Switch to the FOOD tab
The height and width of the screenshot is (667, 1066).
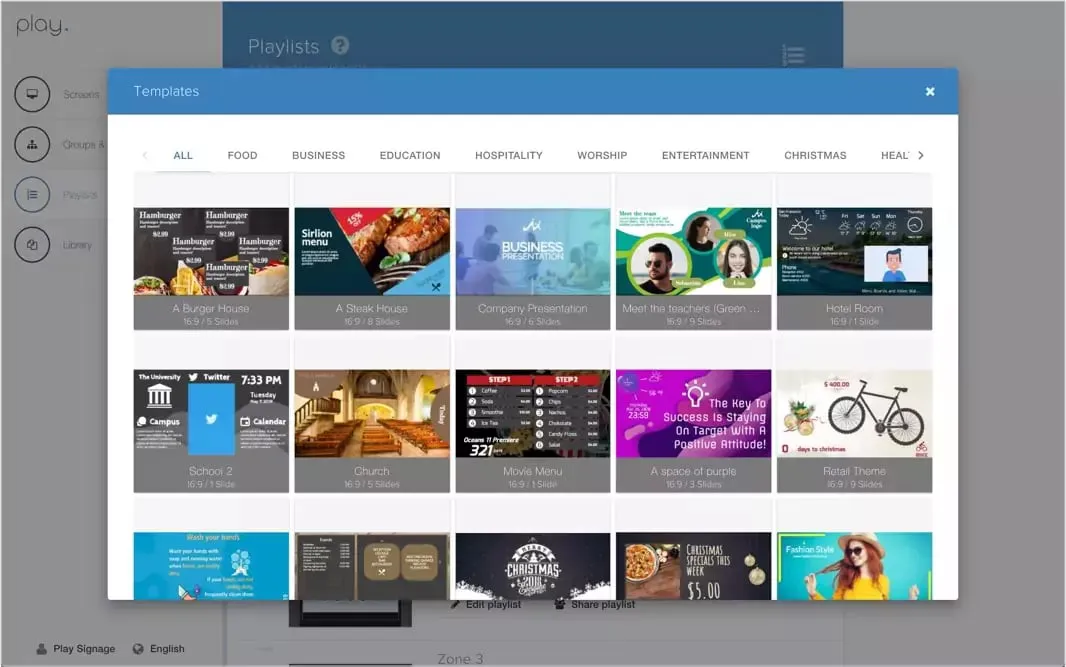(x=242, y=155)
